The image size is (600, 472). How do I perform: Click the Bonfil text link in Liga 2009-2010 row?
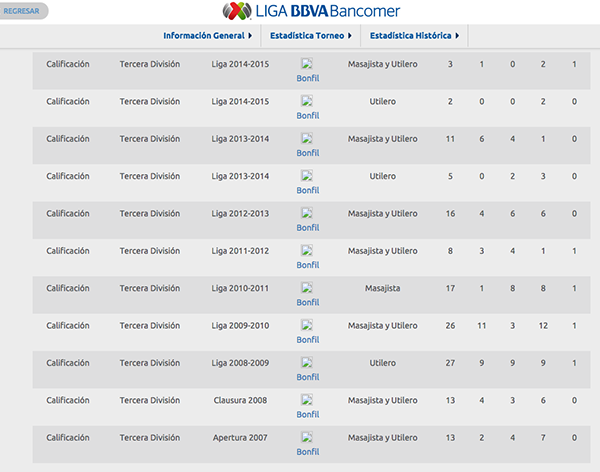tap(308, 340)
